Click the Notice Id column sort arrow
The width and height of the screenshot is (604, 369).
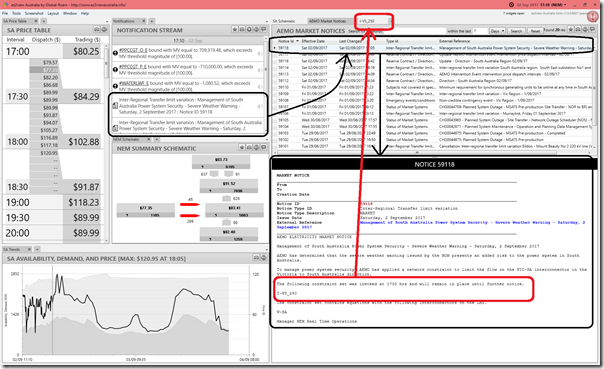click(297, 41)
